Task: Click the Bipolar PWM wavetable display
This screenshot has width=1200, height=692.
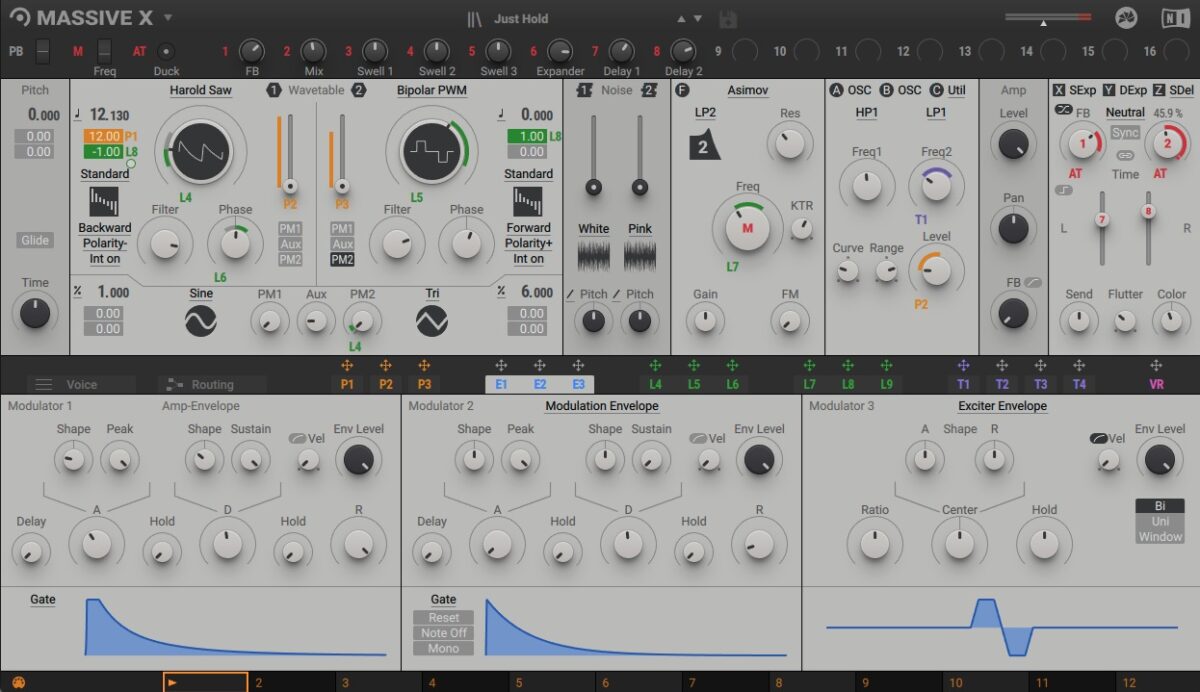Action: coord(432,151)
